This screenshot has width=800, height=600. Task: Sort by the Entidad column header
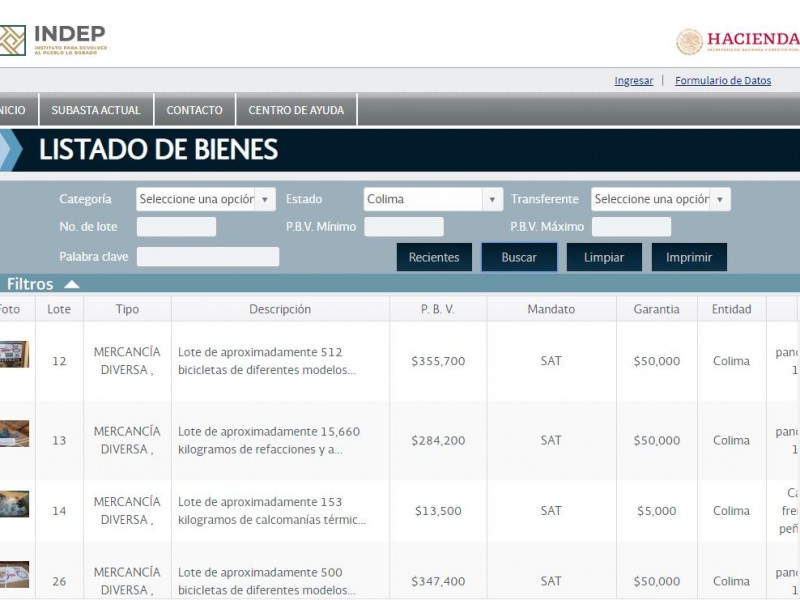[x=732, y=309]
